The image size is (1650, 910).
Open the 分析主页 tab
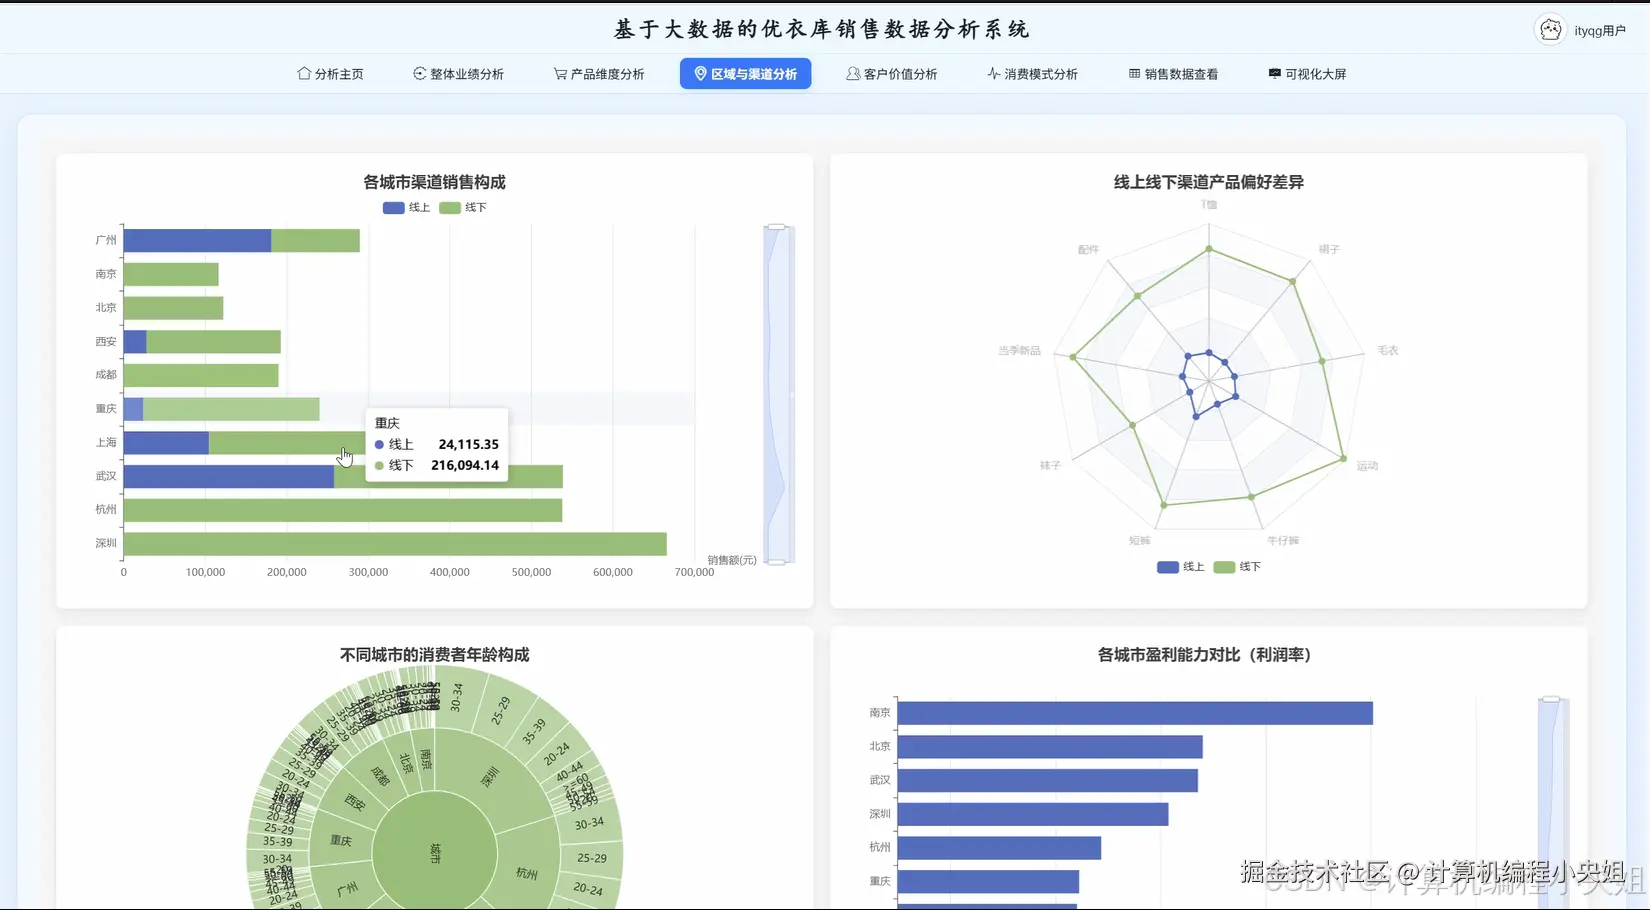click(x=330, y=74)
